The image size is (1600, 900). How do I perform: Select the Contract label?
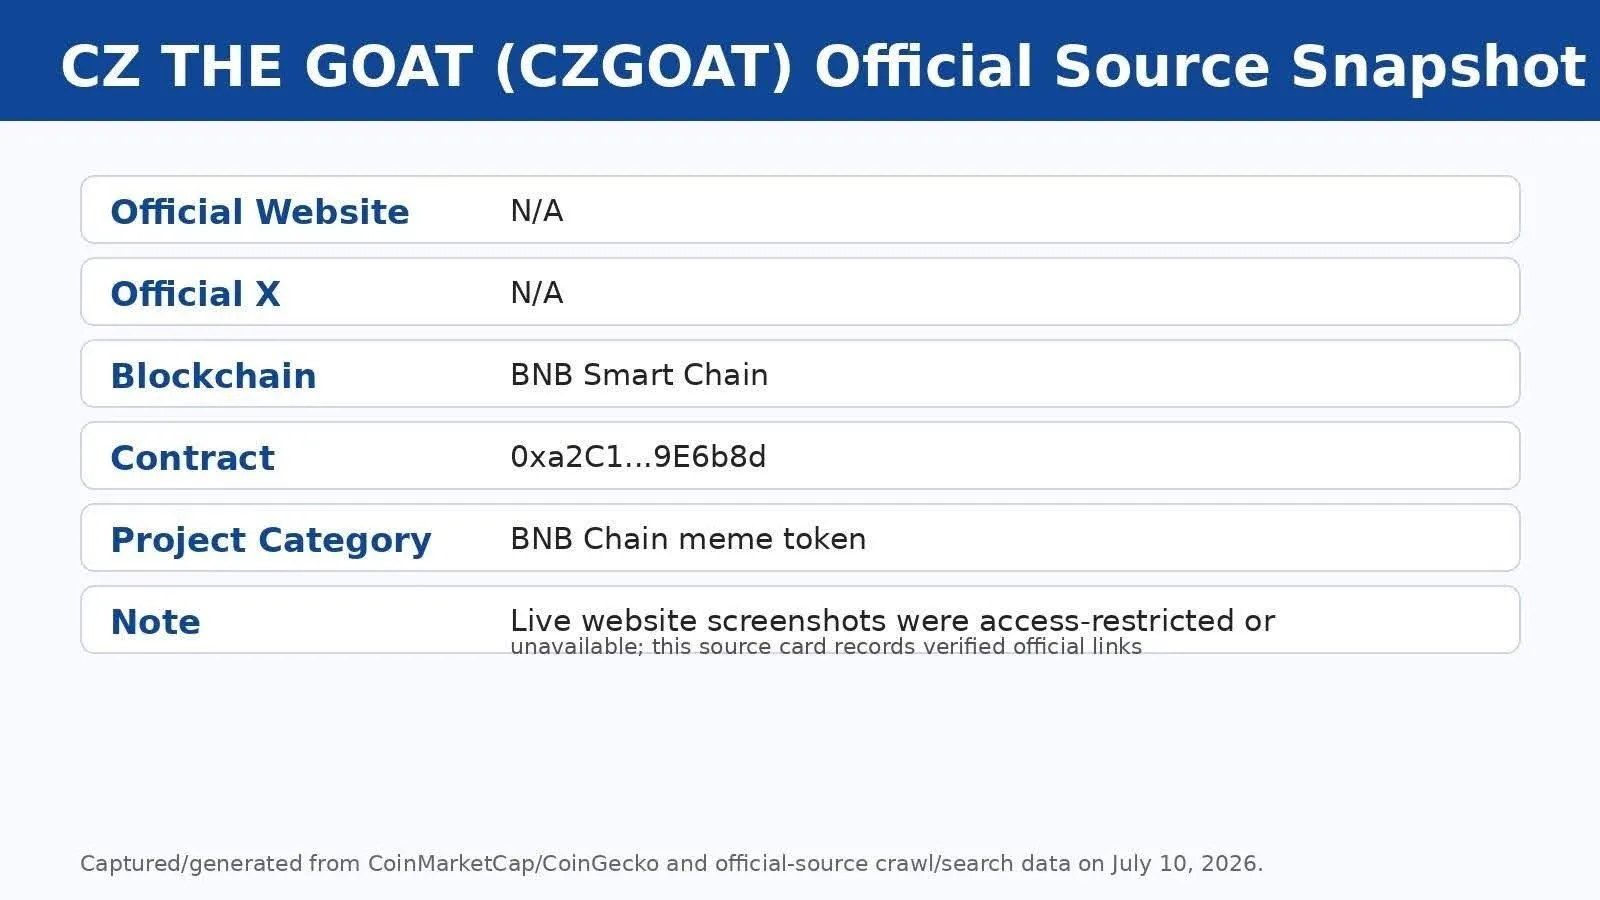192,458
